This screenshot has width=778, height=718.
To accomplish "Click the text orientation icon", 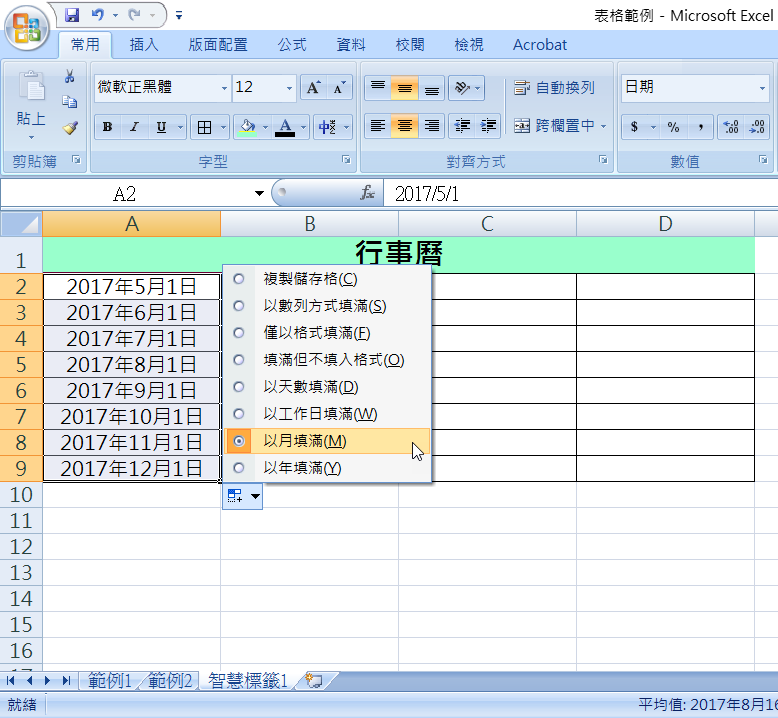I will click(x=461, y=88).
